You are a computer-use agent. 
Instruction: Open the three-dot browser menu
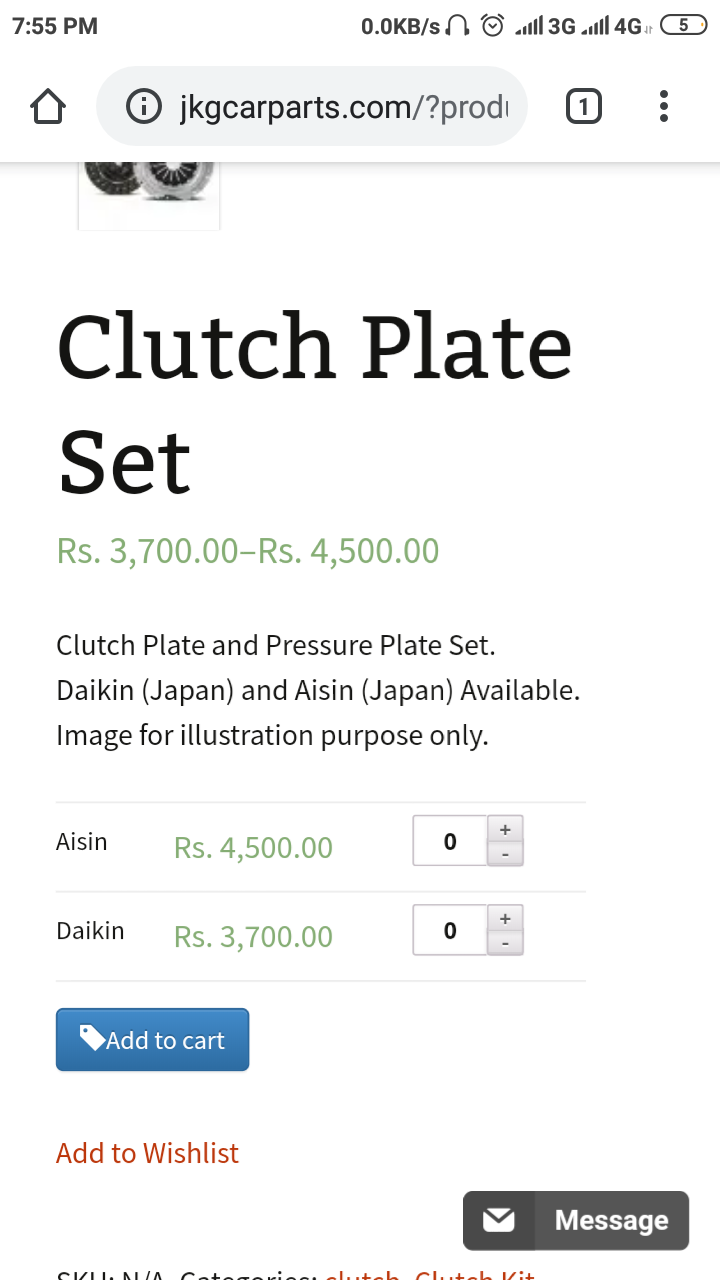point(664,106)
